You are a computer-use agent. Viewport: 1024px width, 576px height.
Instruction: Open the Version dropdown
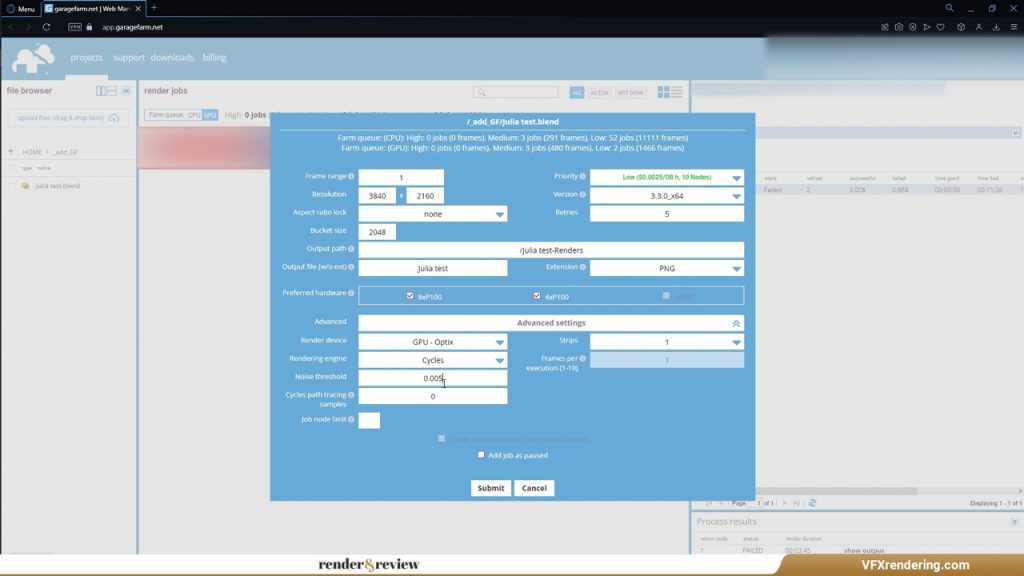(667, 195)
